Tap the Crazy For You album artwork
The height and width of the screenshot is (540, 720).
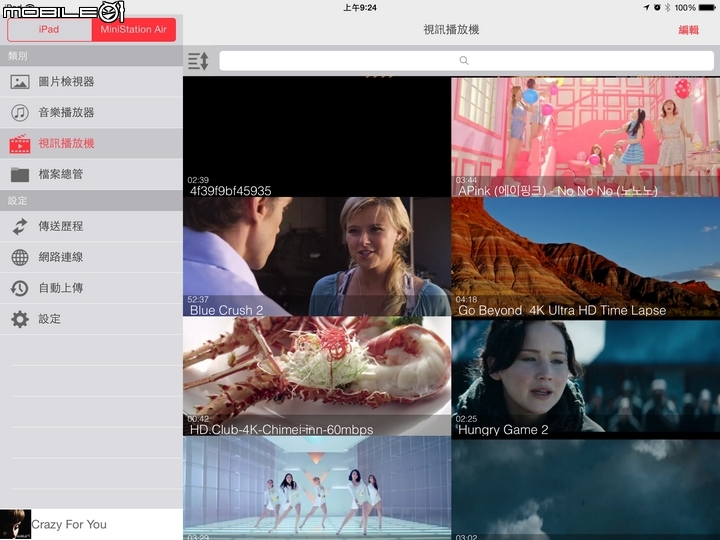(16, 524)
